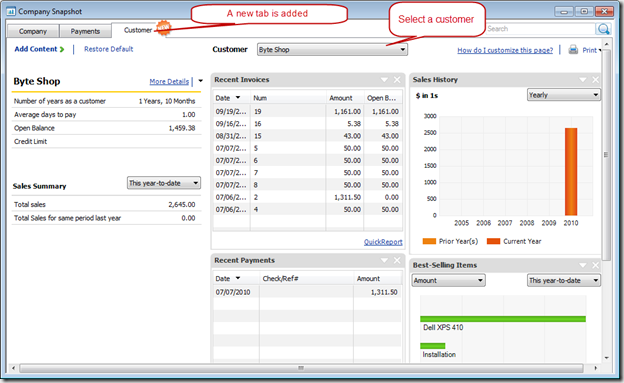This screenshot has width=624, height=383.
Task: Select invoice number 15 row
Action: pyautogui.click(x=307, y=136)
